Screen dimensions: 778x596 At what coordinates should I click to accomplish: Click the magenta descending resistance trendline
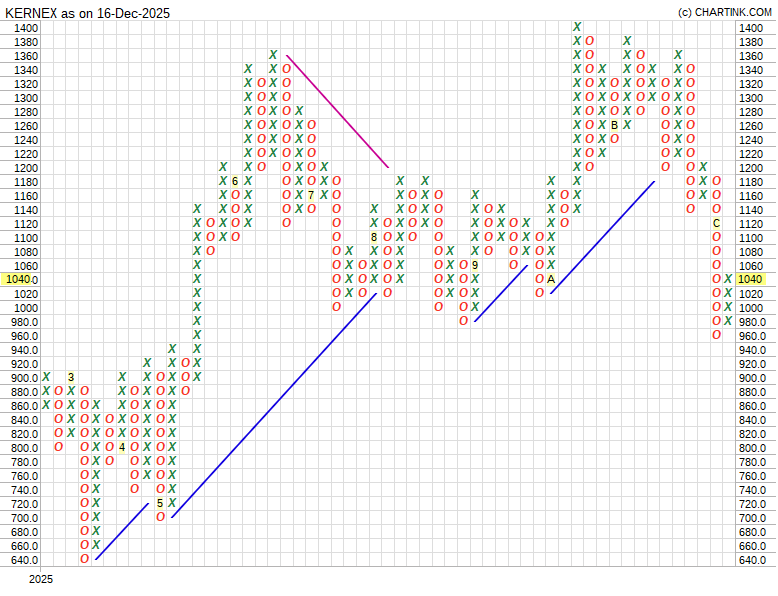[x=337, y=111]
